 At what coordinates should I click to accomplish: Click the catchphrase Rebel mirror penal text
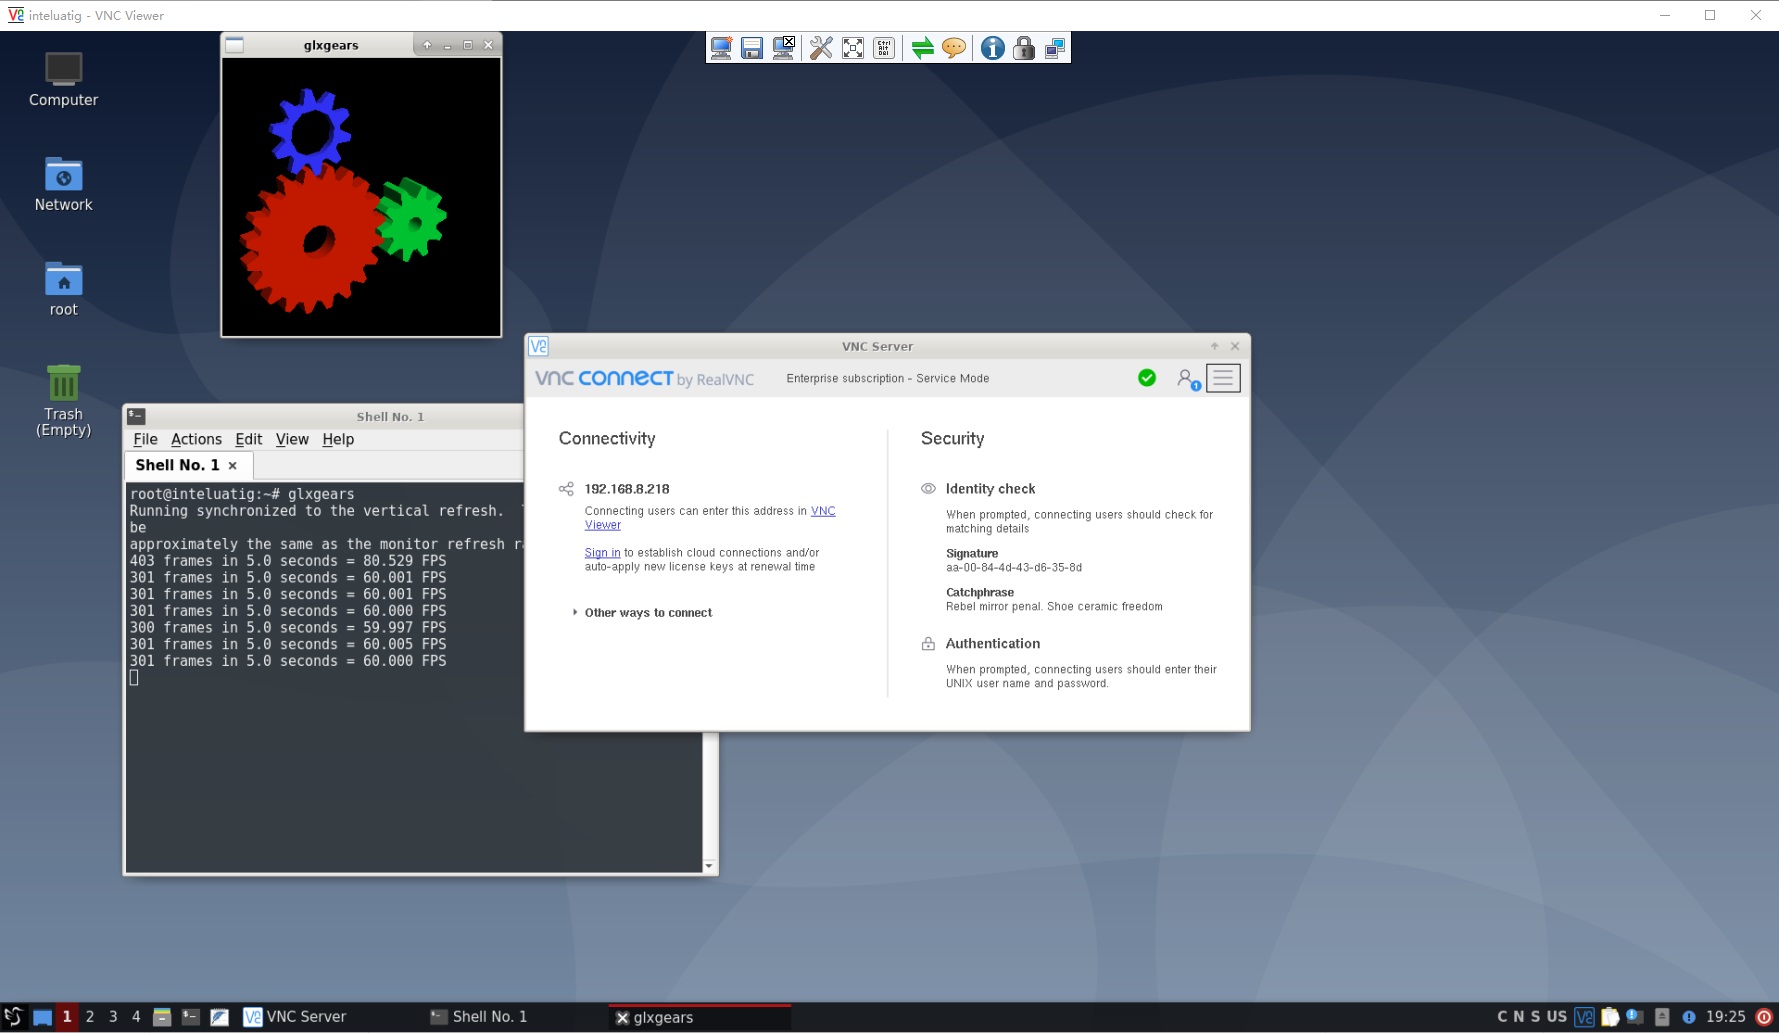click(x=1054, y=607)
